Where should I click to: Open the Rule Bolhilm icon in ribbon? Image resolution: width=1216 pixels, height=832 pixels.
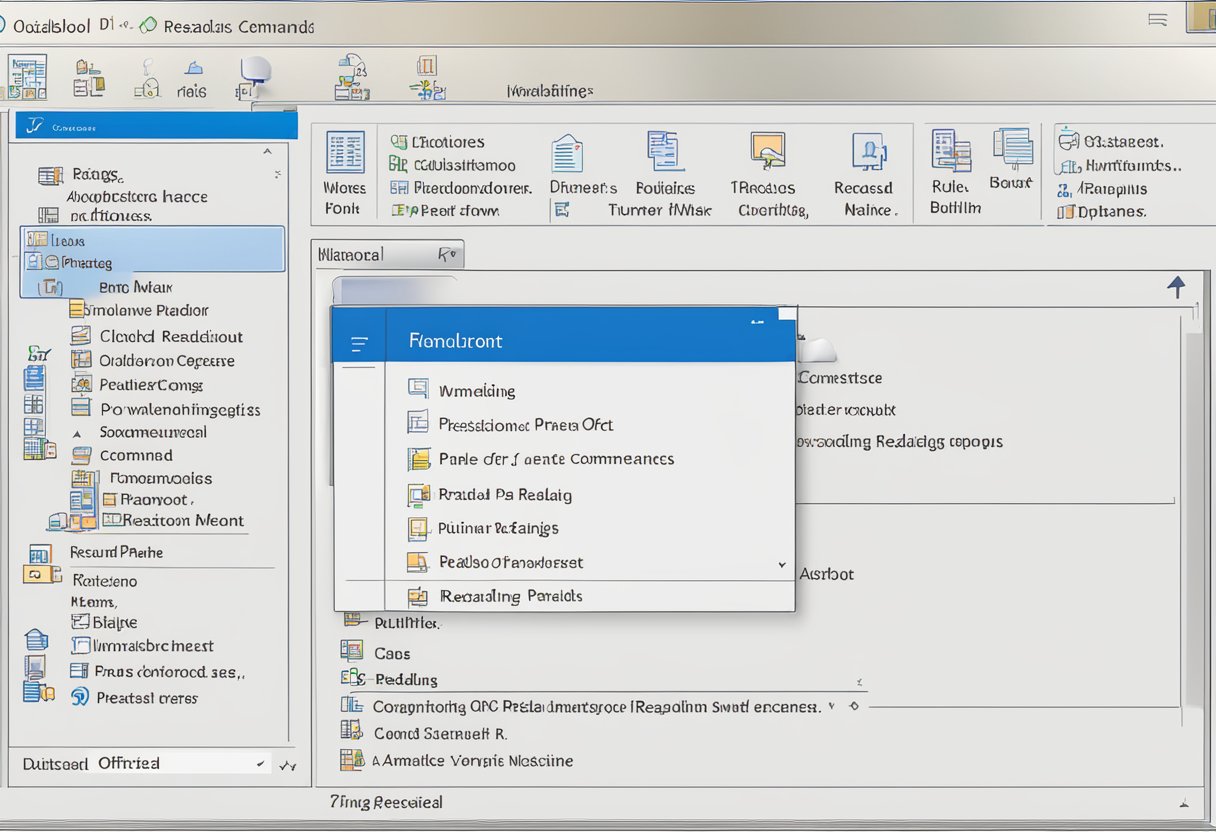coord(951,151)
